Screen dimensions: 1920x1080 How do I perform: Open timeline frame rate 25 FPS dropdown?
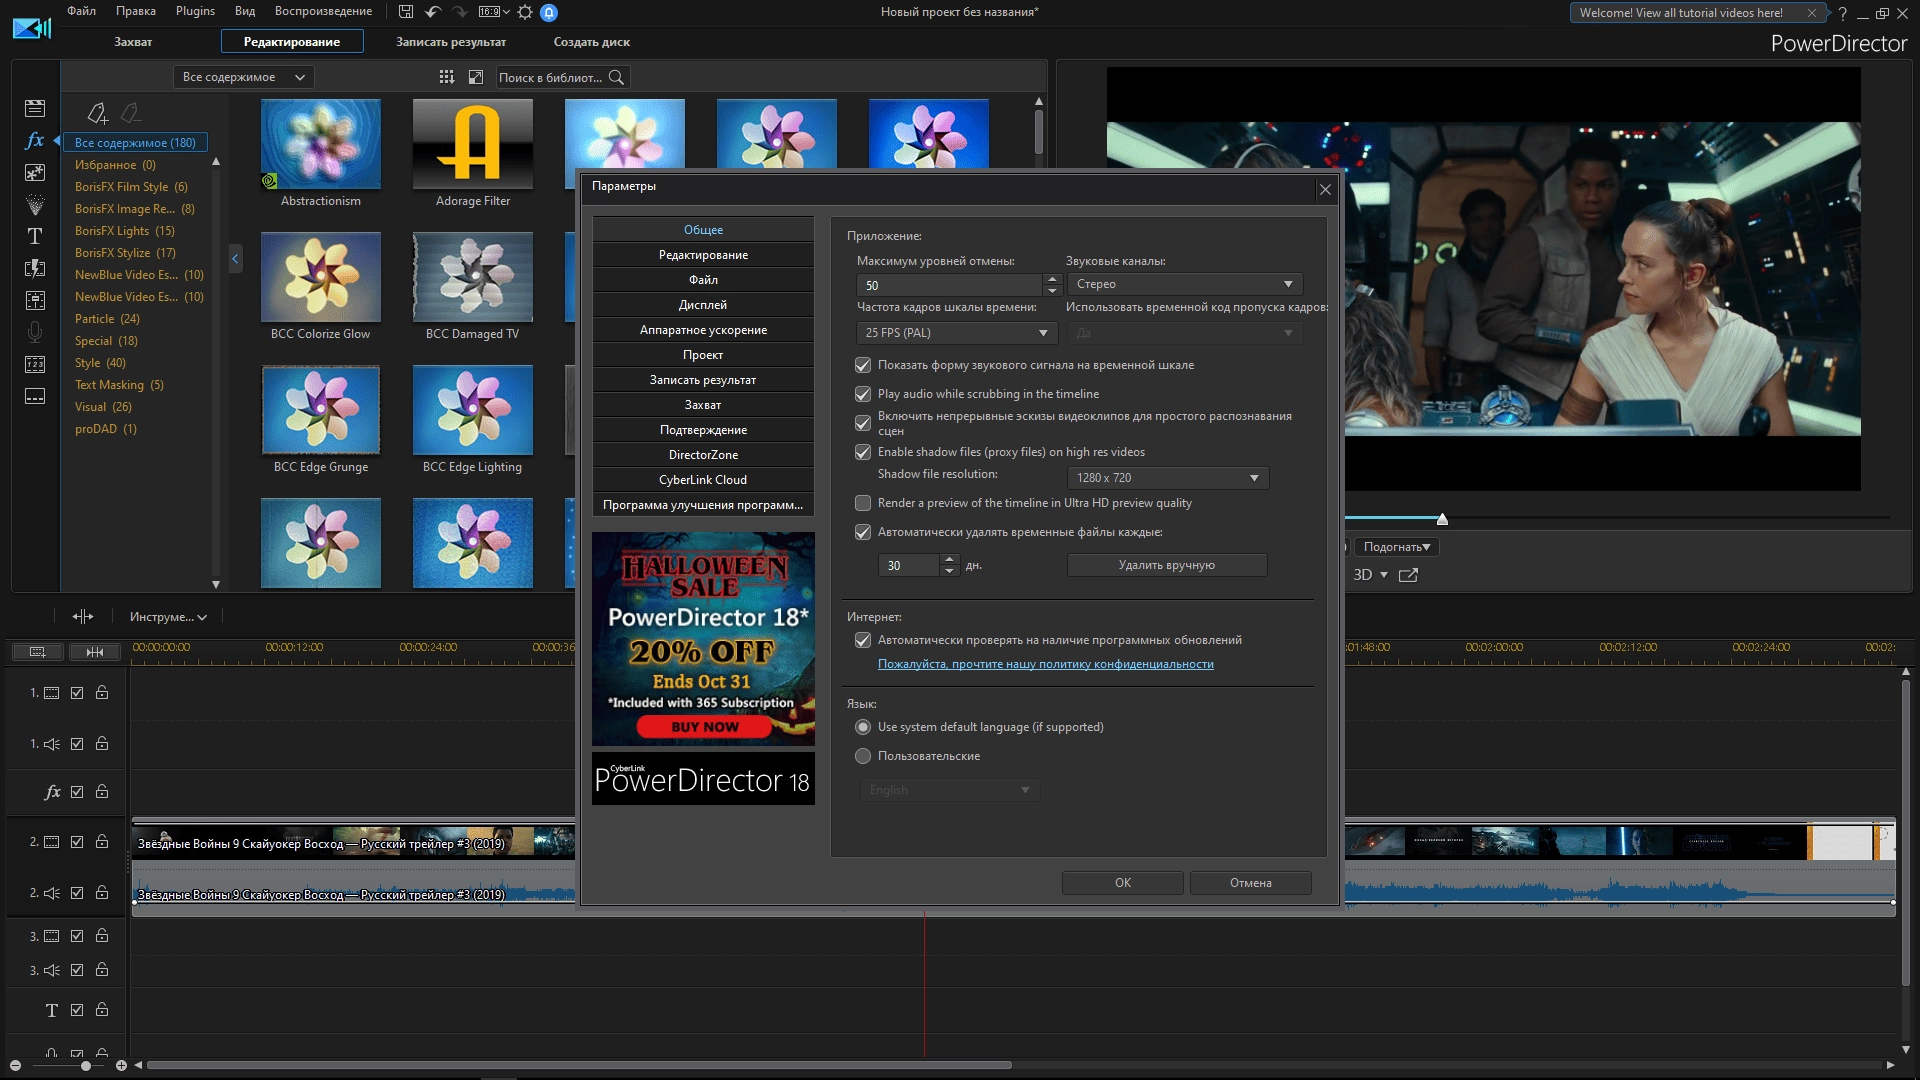point(956,333)
